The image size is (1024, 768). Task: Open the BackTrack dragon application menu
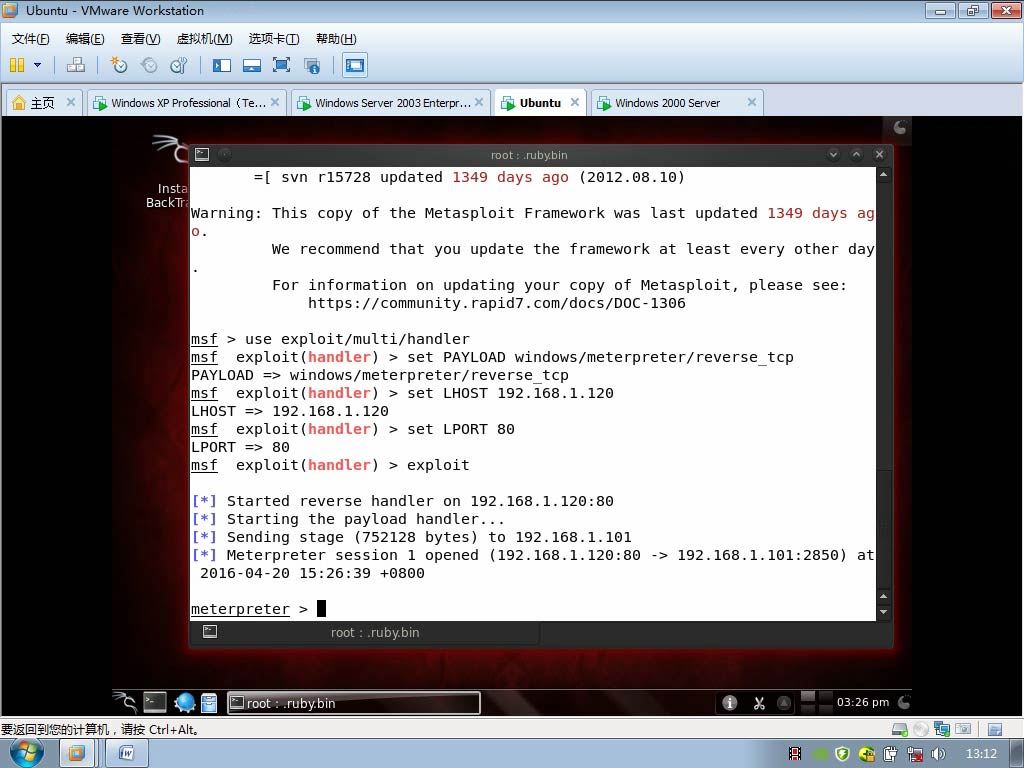[x=125, y=702]
